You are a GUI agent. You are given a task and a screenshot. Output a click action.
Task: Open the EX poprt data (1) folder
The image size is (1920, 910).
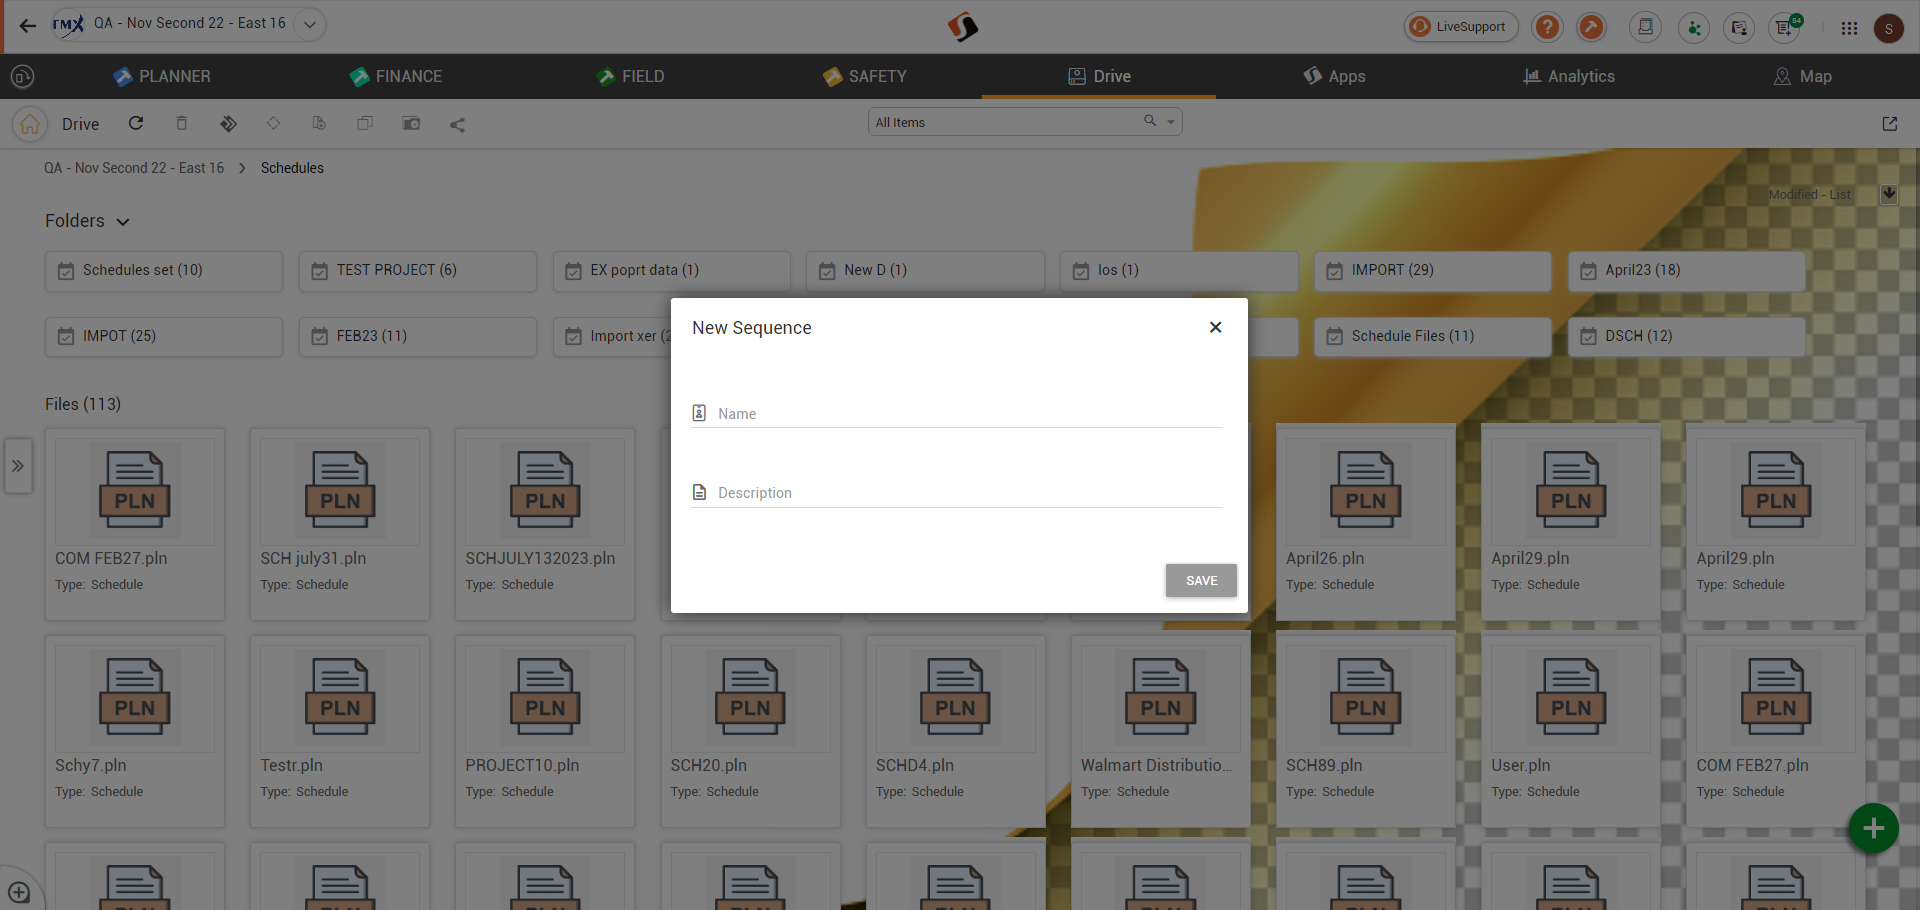tap(672, 271)
